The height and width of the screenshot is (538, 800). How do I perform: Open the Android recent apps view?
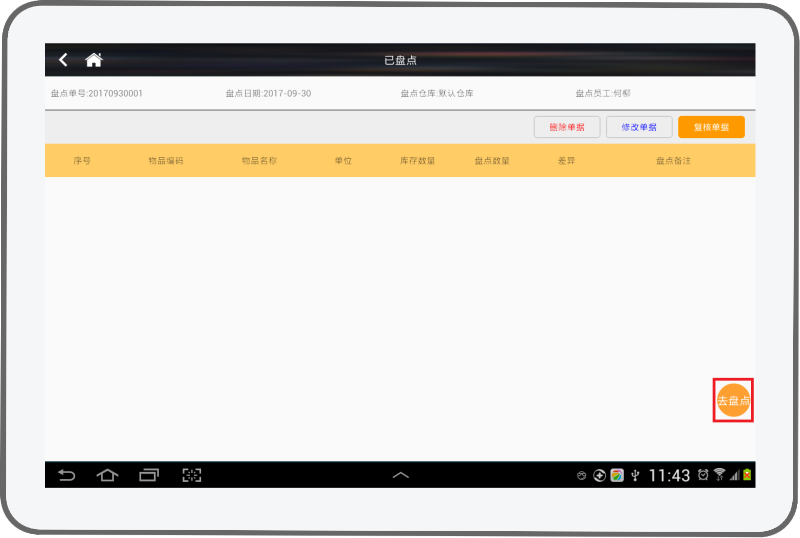tap(149, 475)
